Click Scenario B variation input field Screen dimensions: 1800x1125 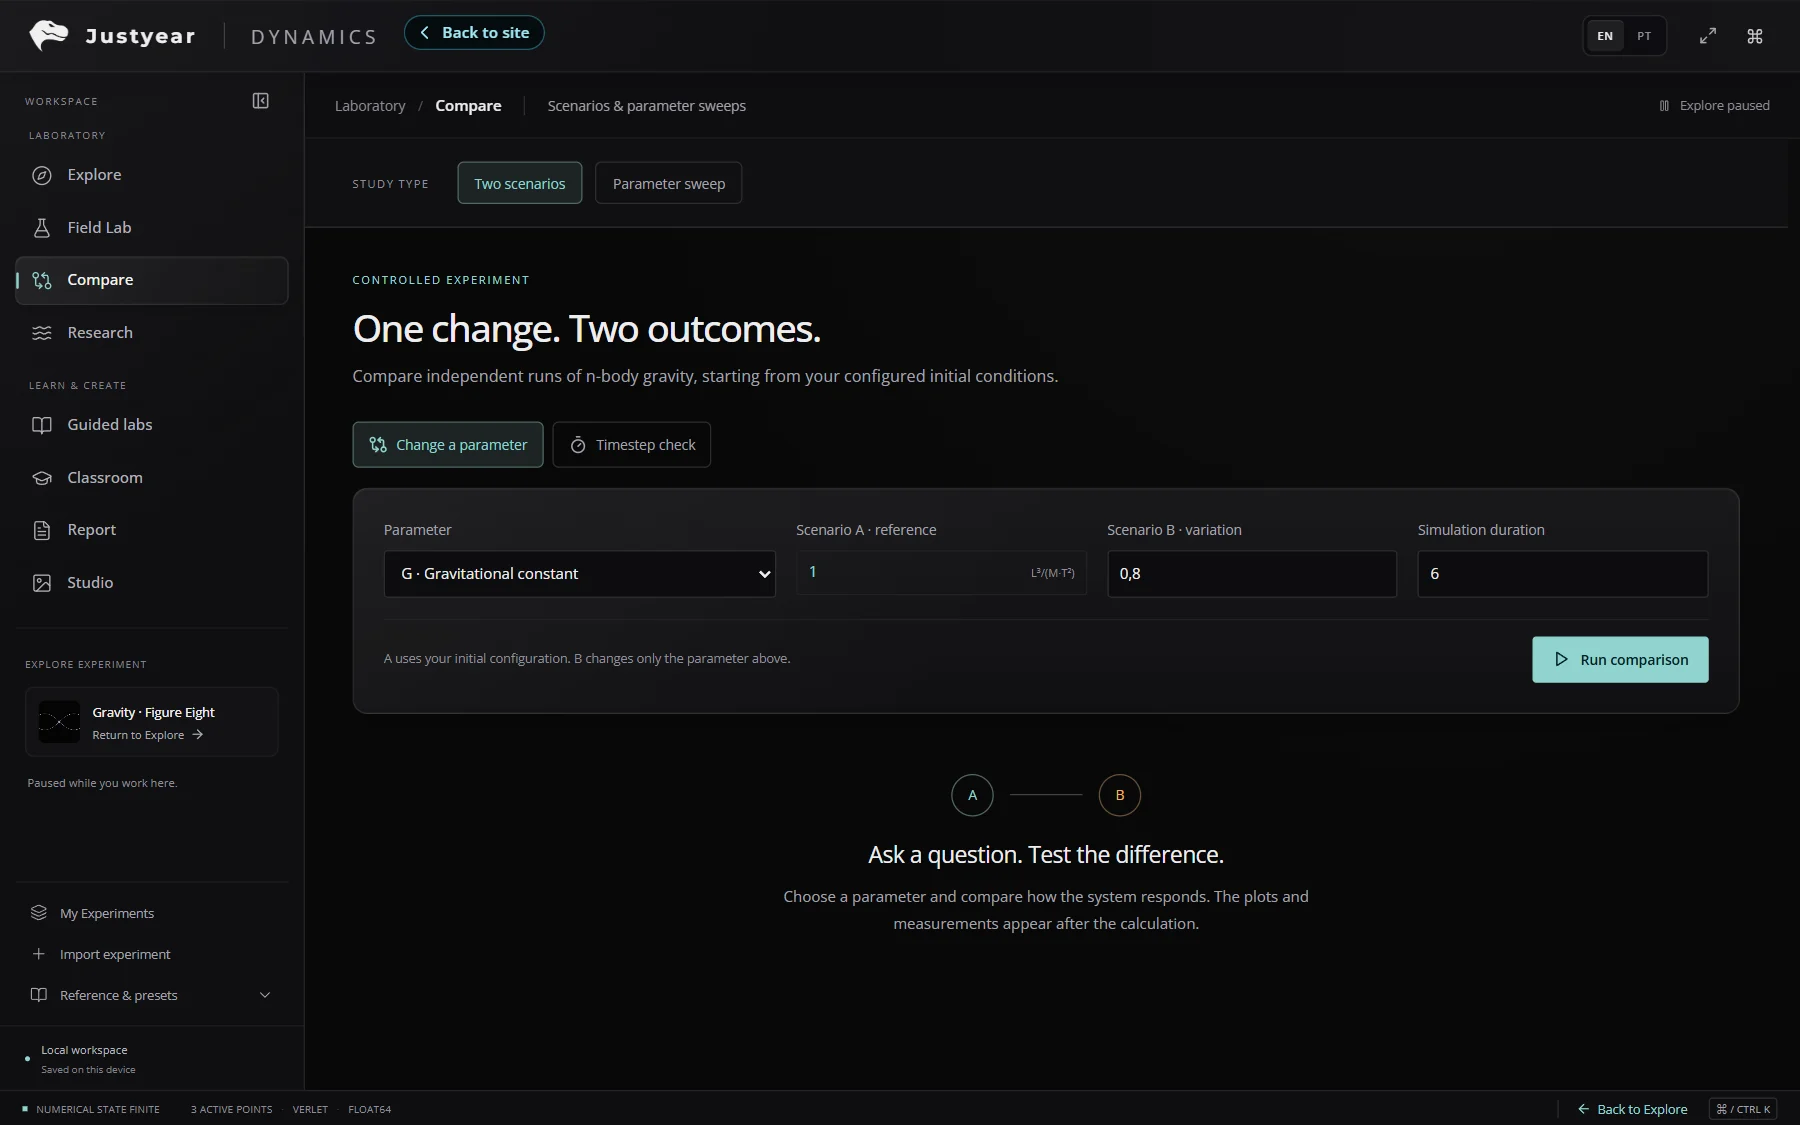tap(1252, 574)
